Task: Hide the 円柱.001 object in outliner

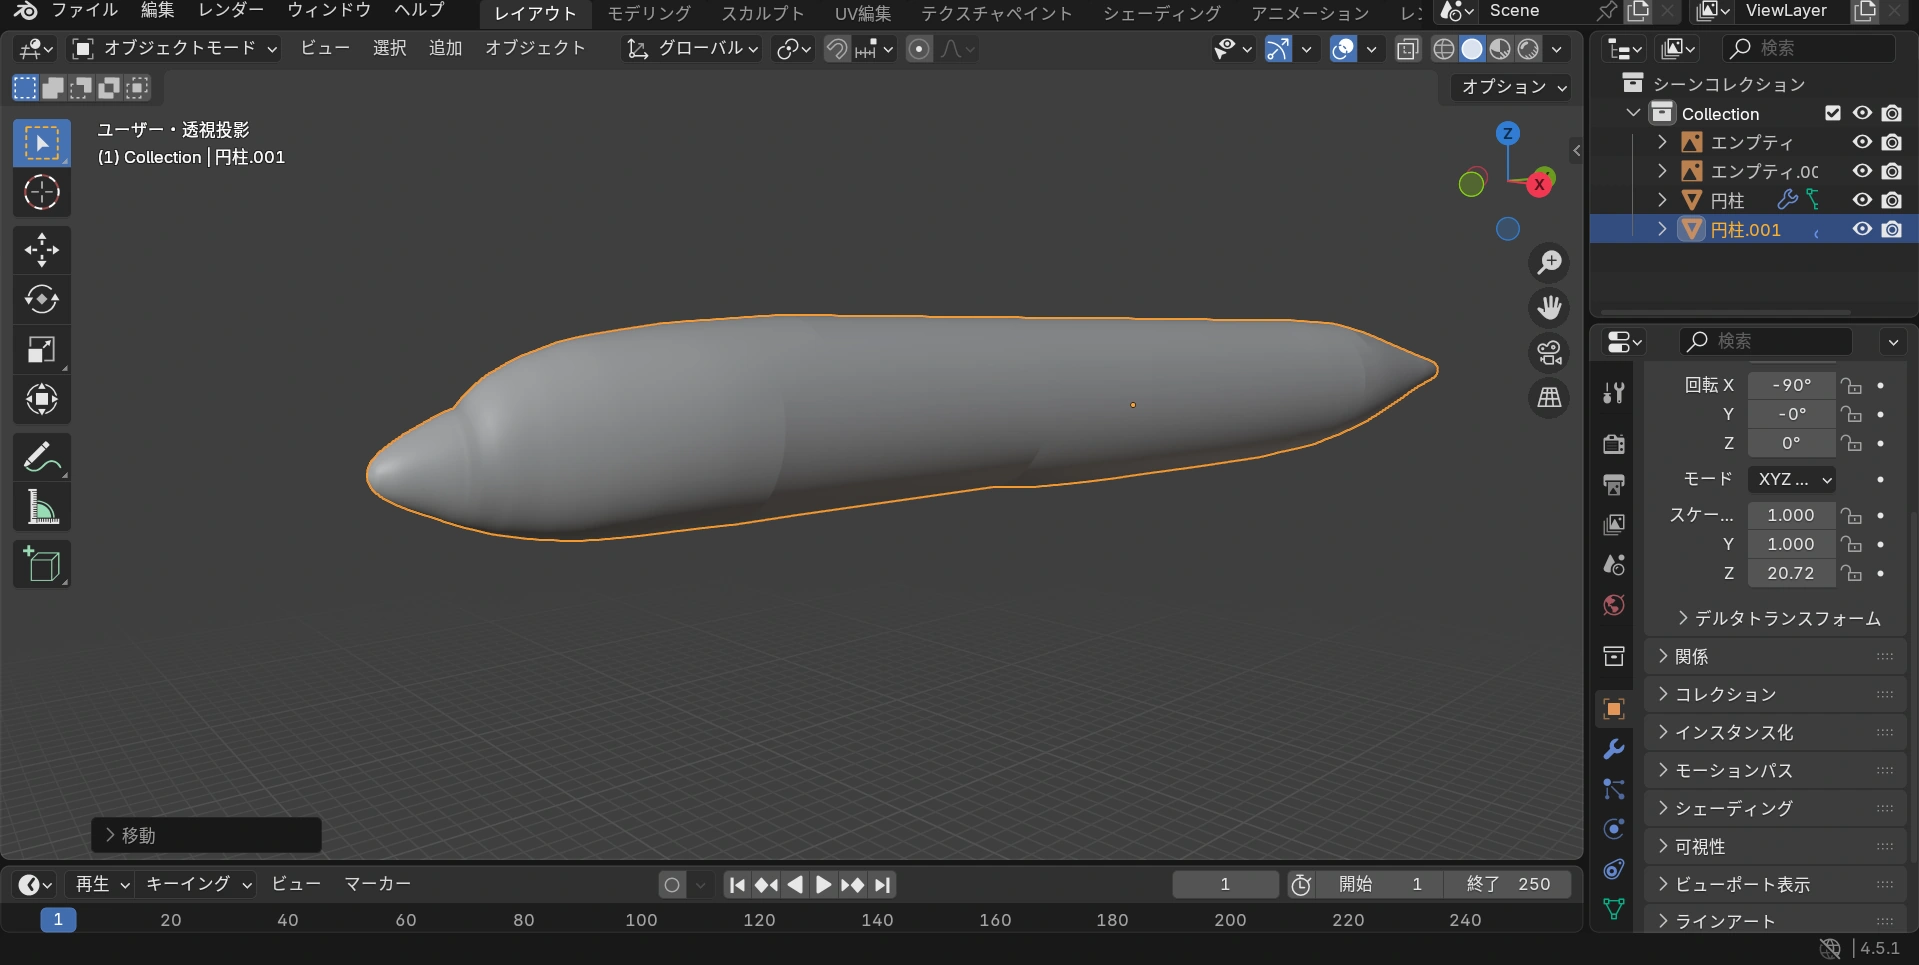Action: (1862, 229)
